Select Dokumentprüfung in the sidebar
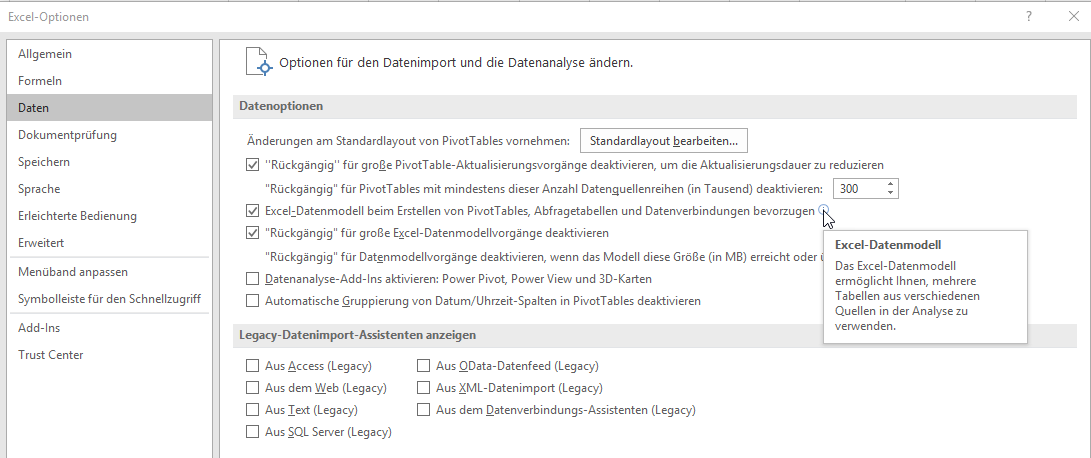 point(67,135)
